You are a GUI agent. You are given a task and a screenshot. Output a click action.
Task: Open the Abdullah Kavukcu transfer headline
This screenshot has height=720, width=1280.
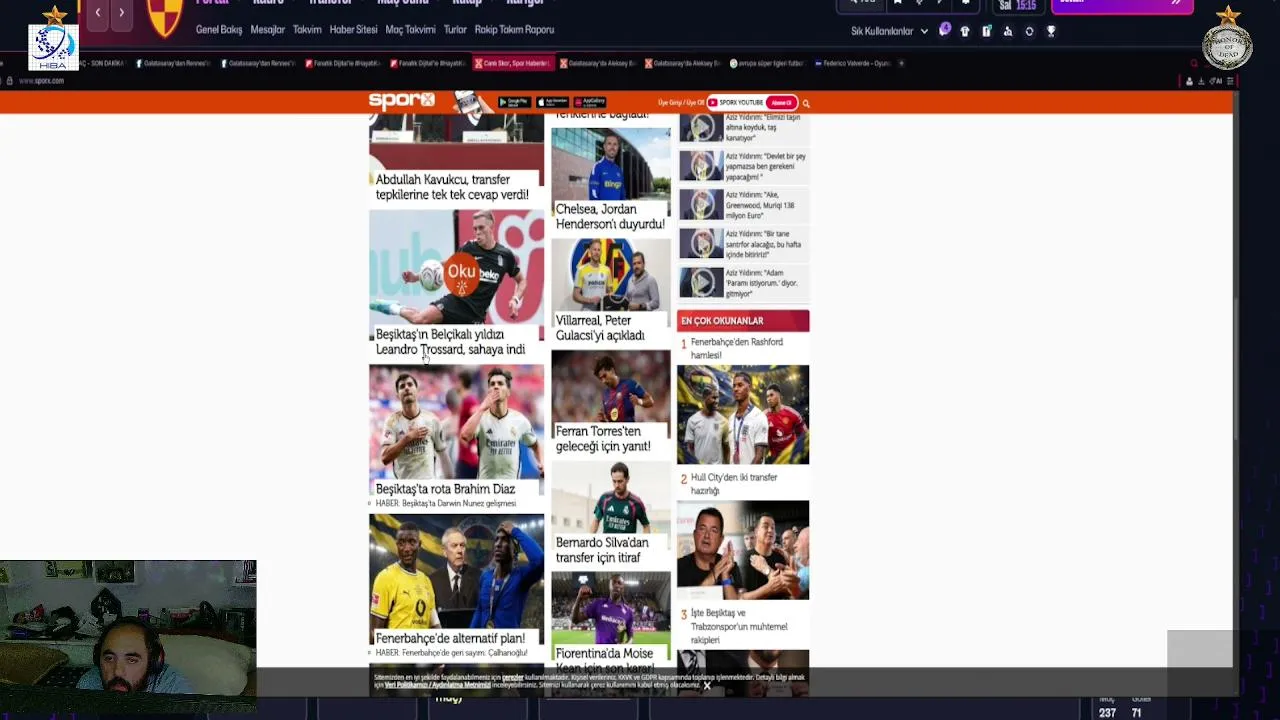(x=452, y=187)
